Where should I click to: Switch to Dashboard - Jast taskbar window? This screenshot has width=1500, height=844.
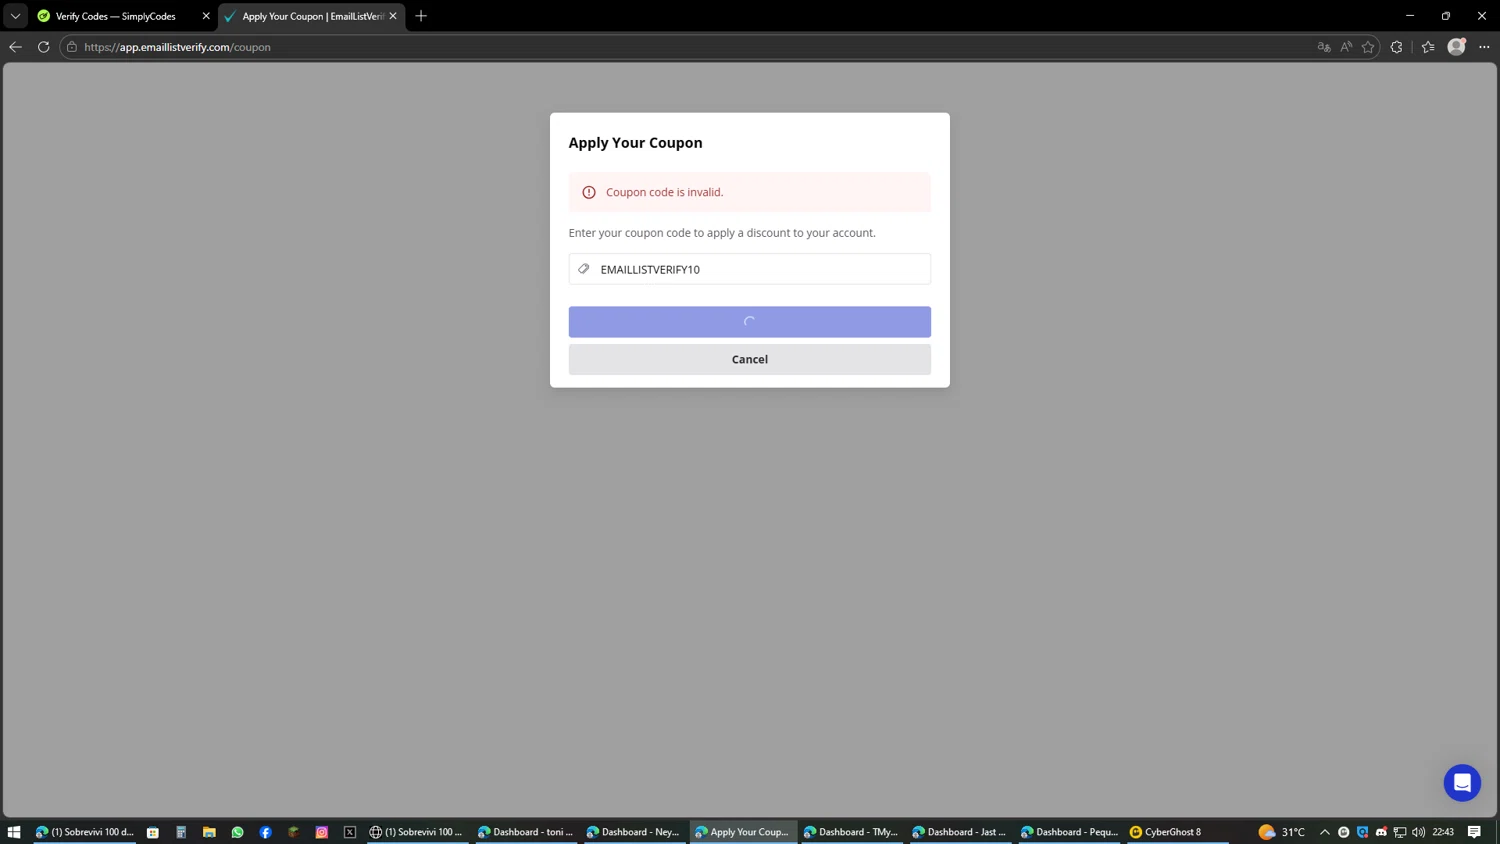tap(960, 832)
